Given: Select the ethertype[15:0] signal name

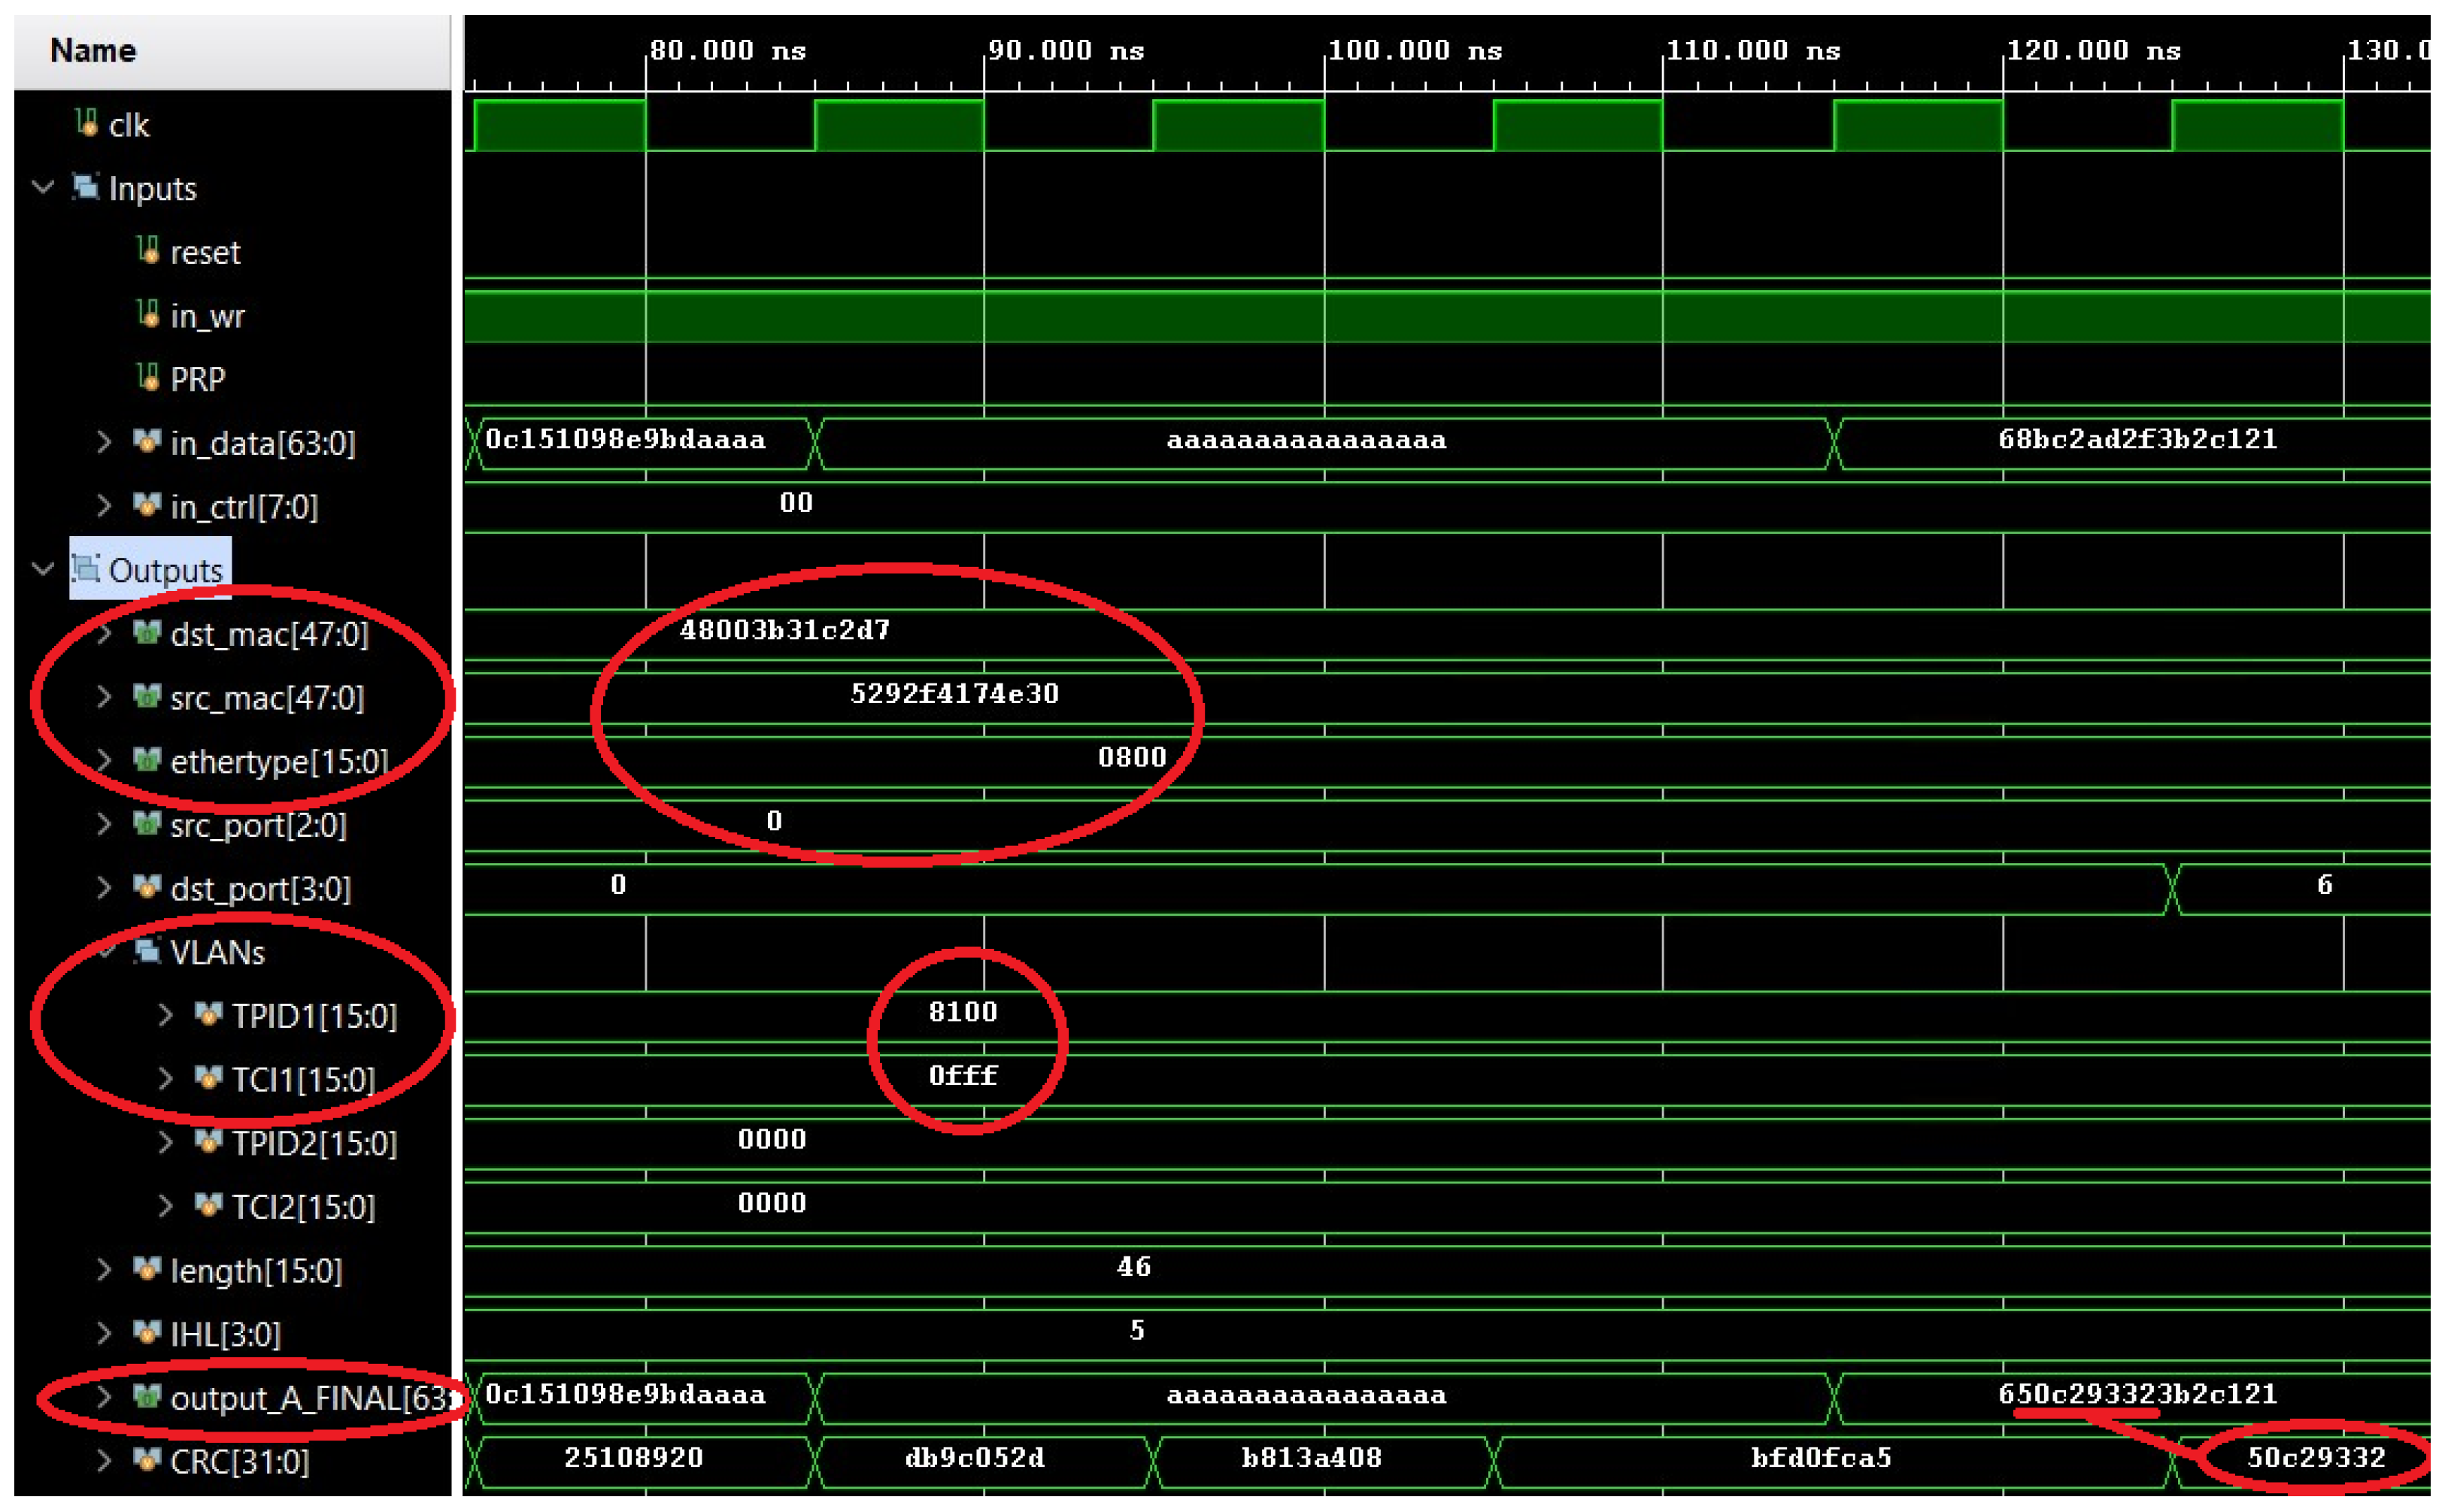Looking at the screenshot, I should (280, 762).
